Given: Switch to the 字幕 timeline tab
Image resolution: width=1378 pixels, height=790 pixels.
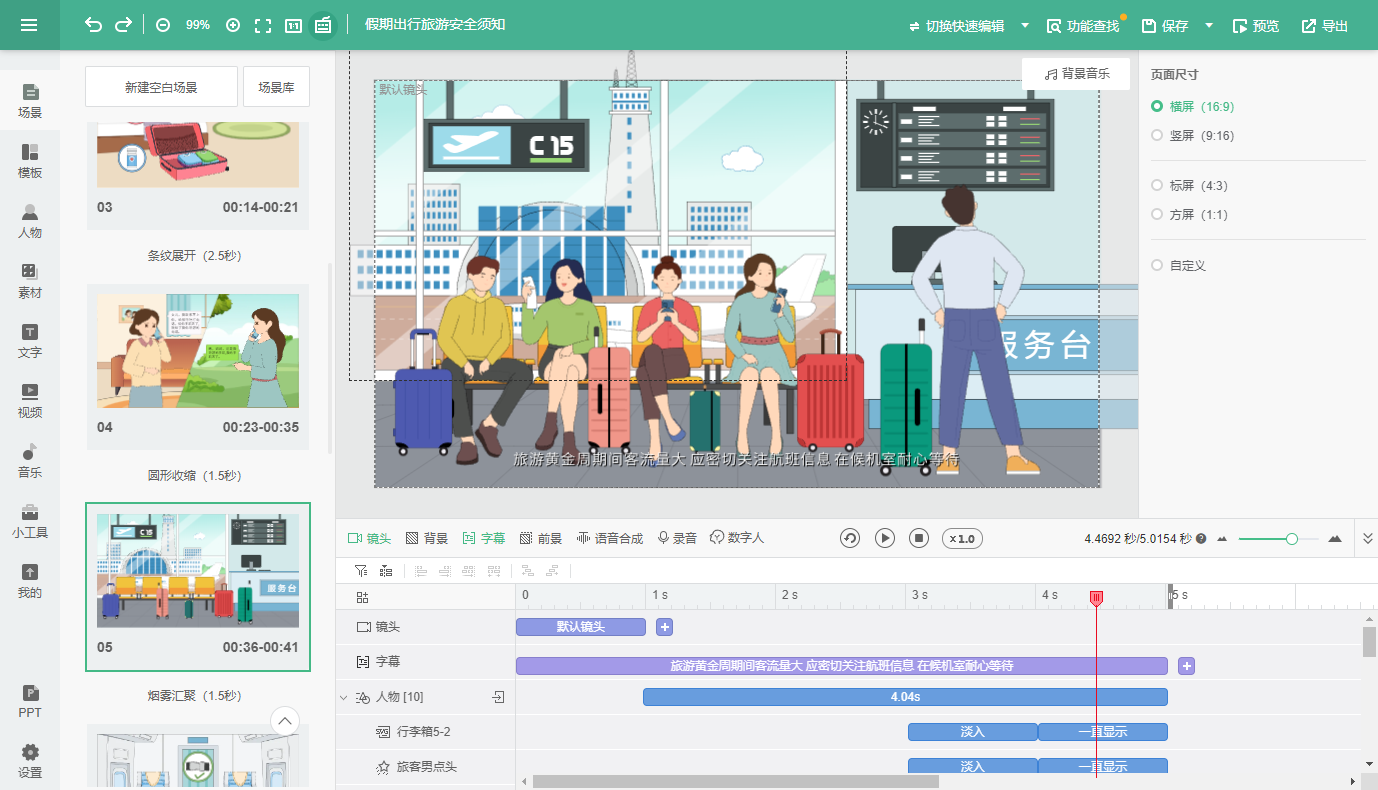Looking at the screenshot, I should [484, 538].
